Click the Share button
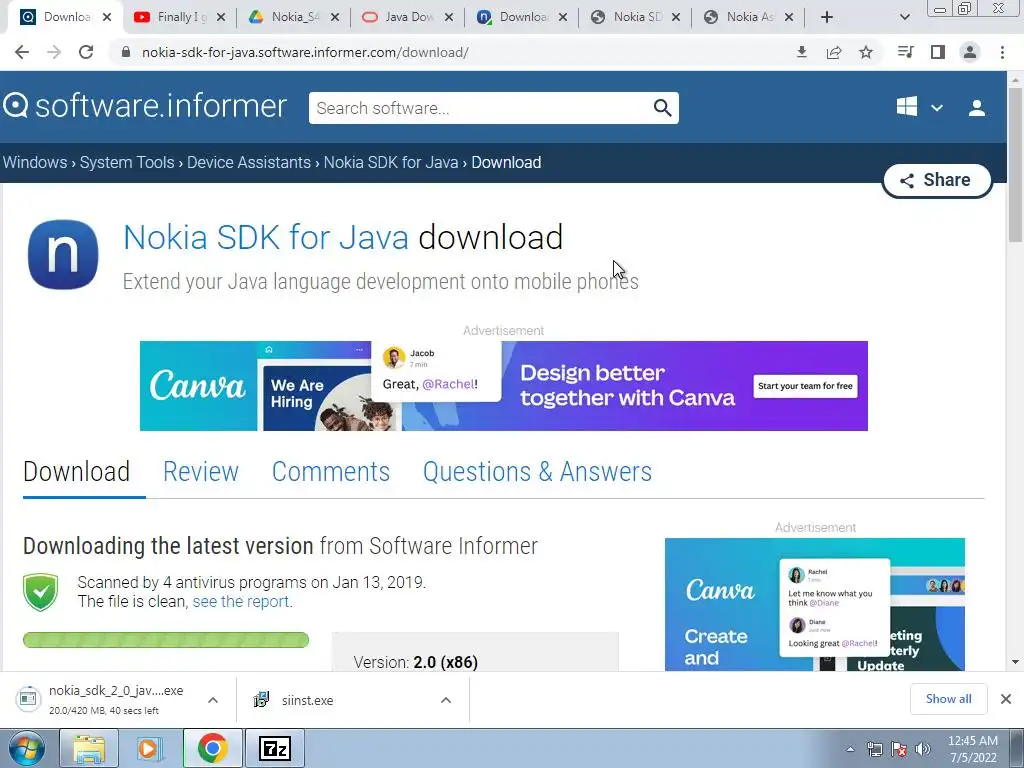This screenshot has width=1024, height=768. point(937,180)
